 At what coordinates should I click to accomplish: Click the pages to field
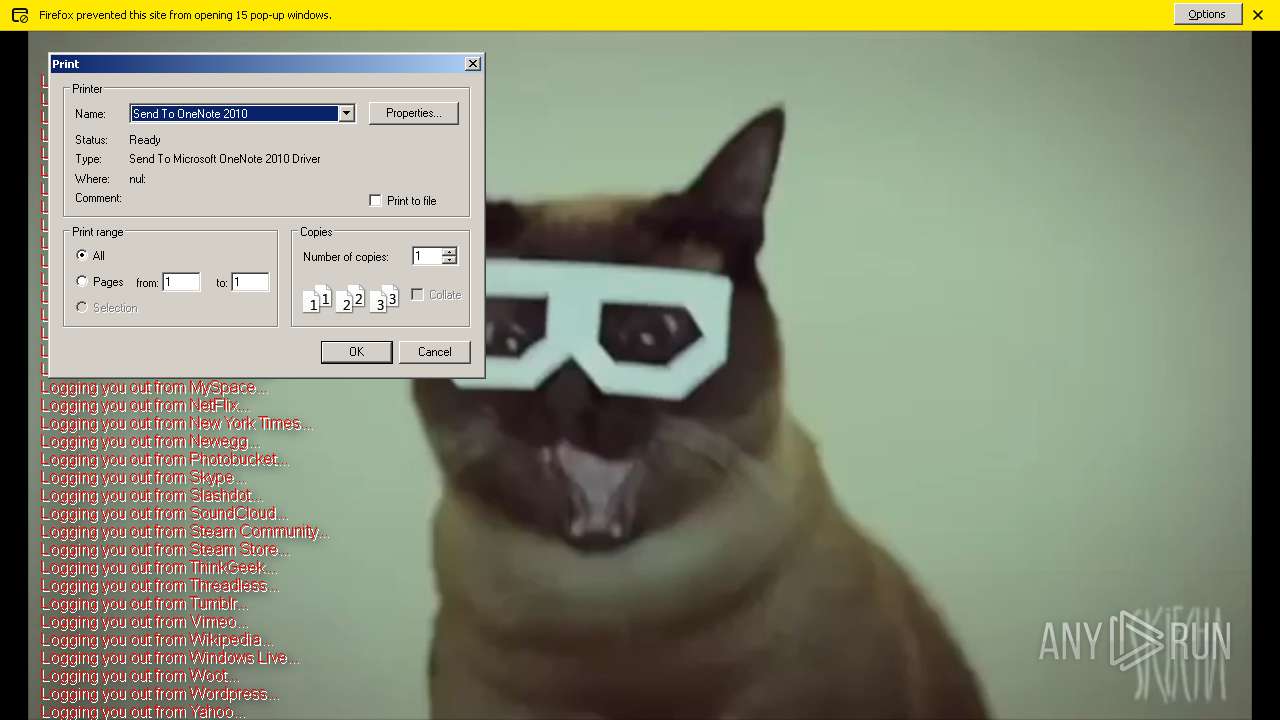pos(250,283)
